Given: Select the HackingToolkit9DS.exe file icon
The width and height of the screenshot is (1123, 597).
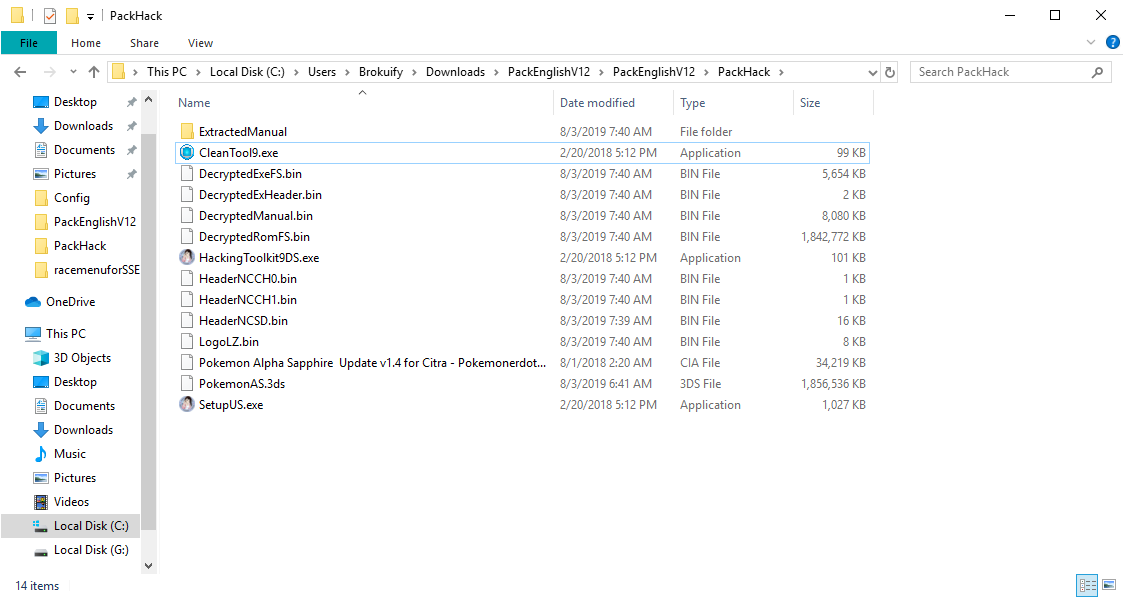Looking at the screenshot, I should (x=187, y=258).
